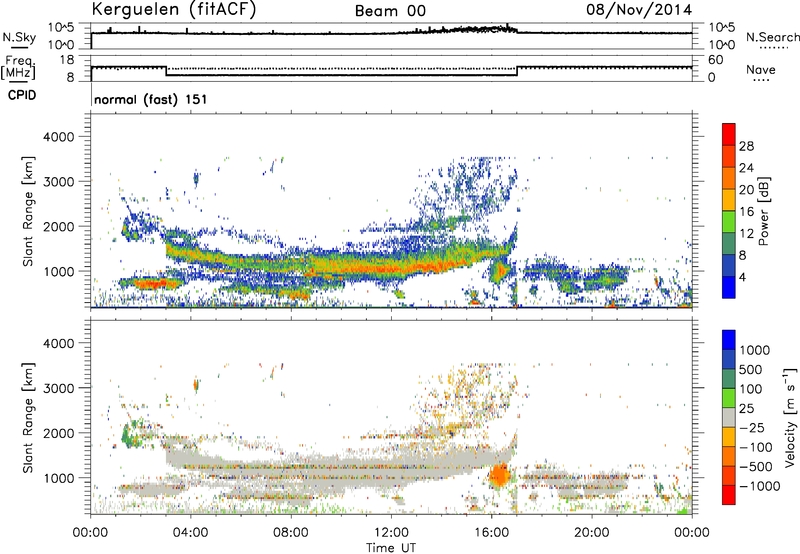Pick the yellow-orange 16–20 dB power colorbar segment

(x=729, y=200)
